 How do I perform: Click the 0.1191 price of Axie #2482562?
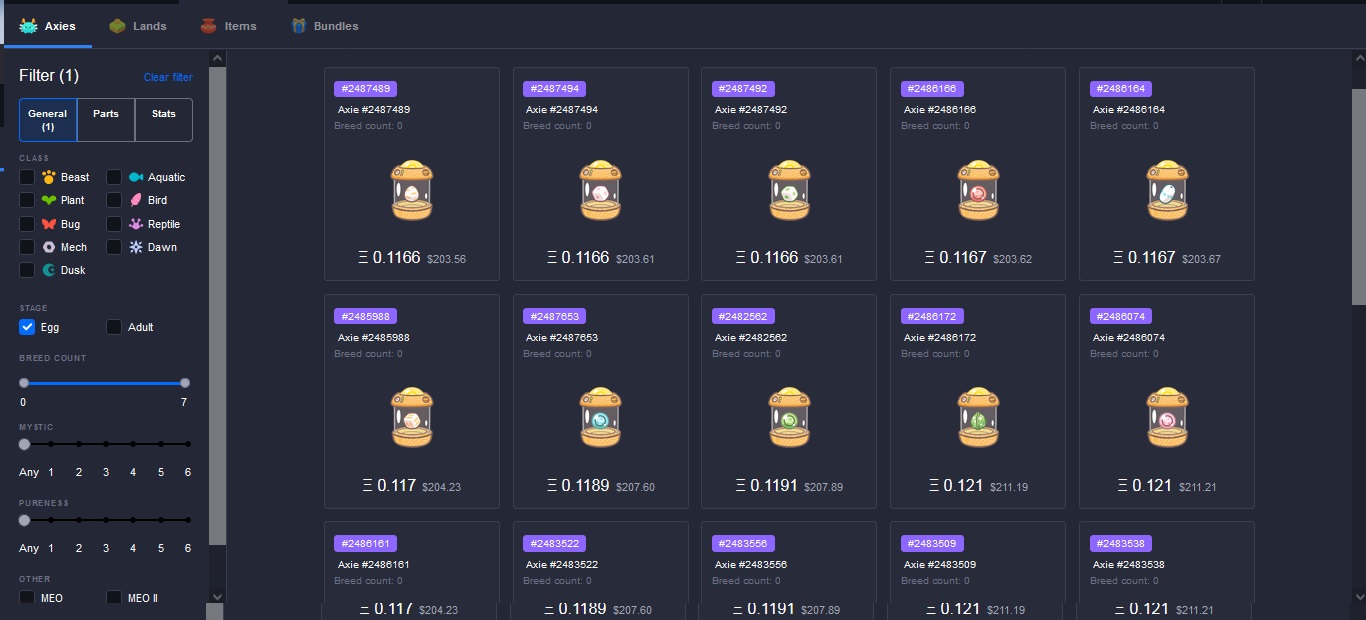pyautogui.click(x=766, y=485)
